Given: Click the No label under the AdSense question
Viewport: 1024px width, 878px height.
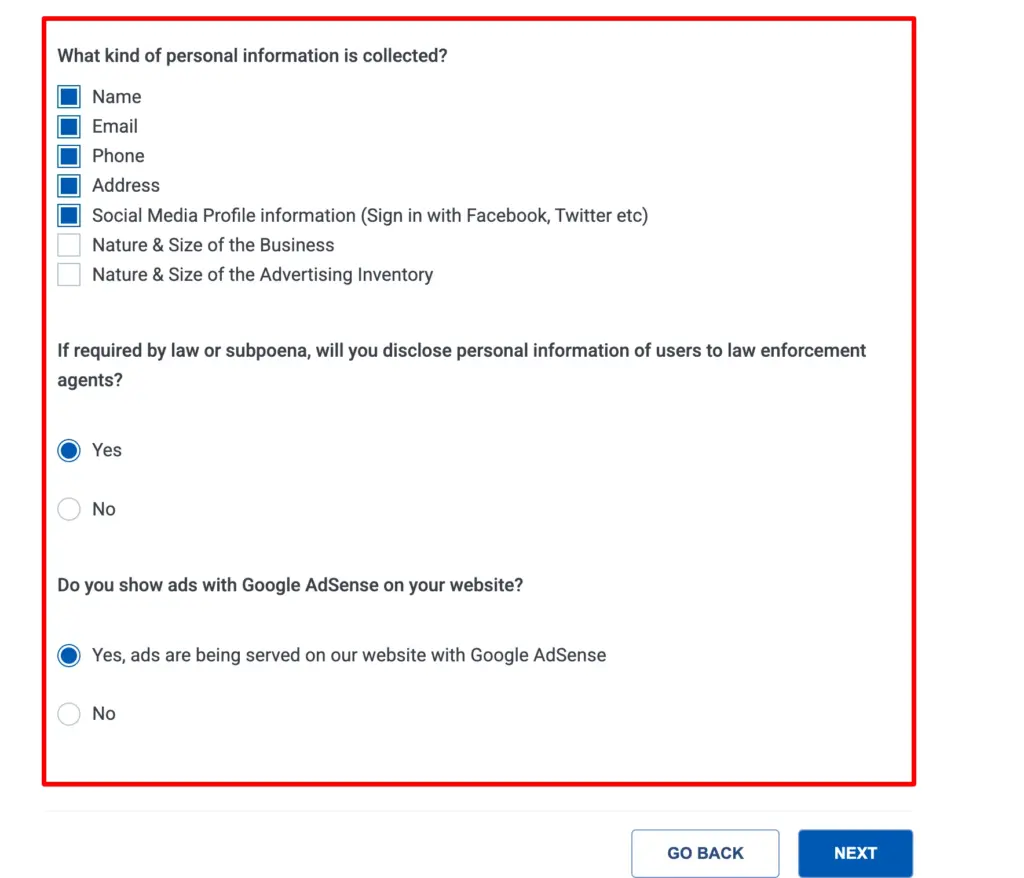Looking at the screenshot, I should coord(104,713).
